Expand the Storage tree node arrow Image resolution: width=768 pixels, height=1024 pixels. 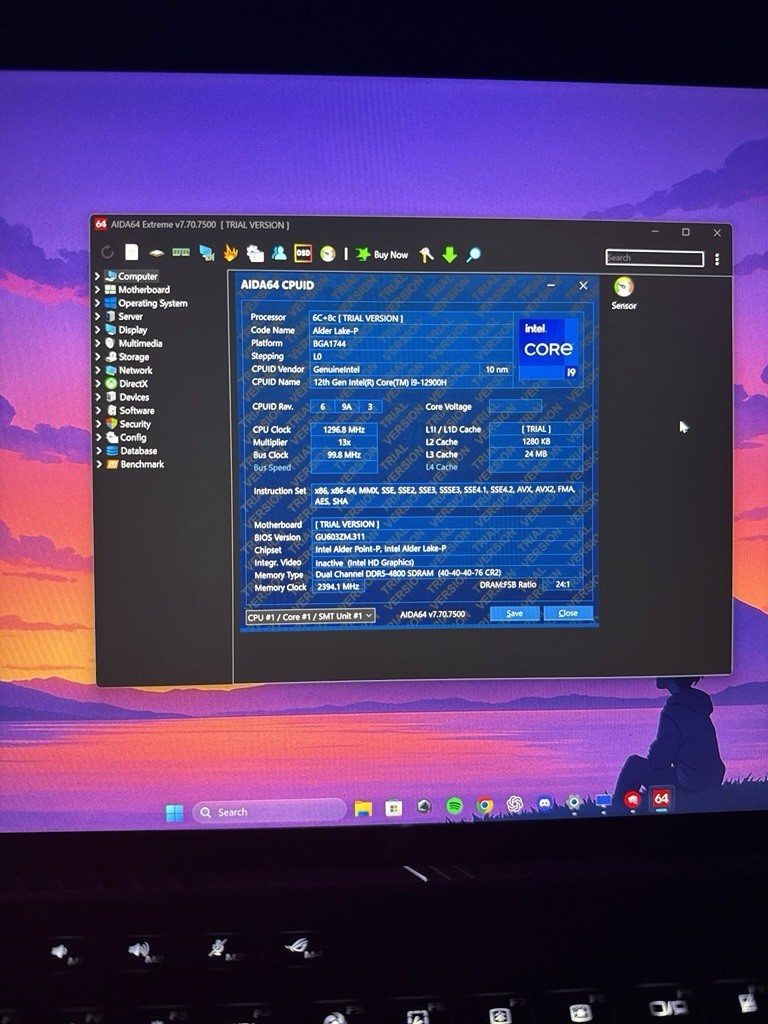[x=98, y=357]
